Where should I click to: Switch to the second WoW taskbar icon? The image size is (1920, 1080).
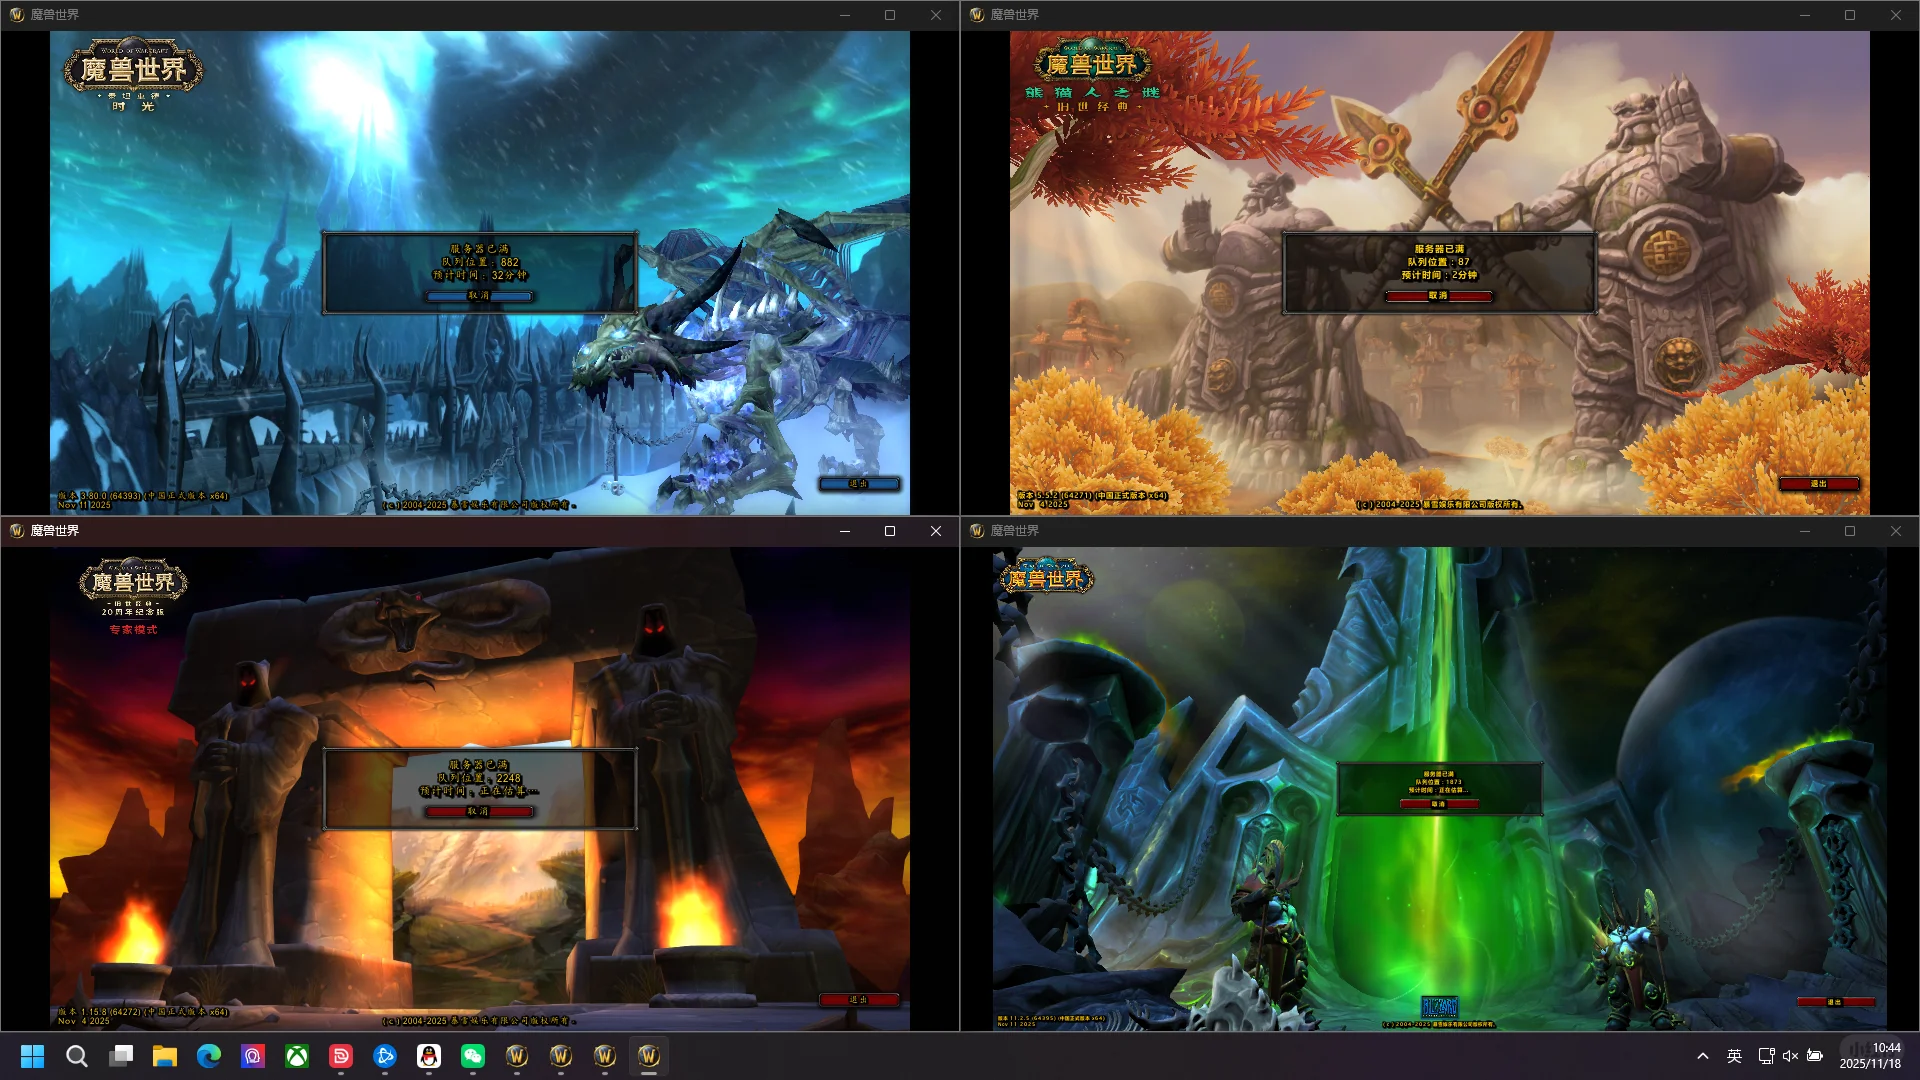coord(561,1056)
